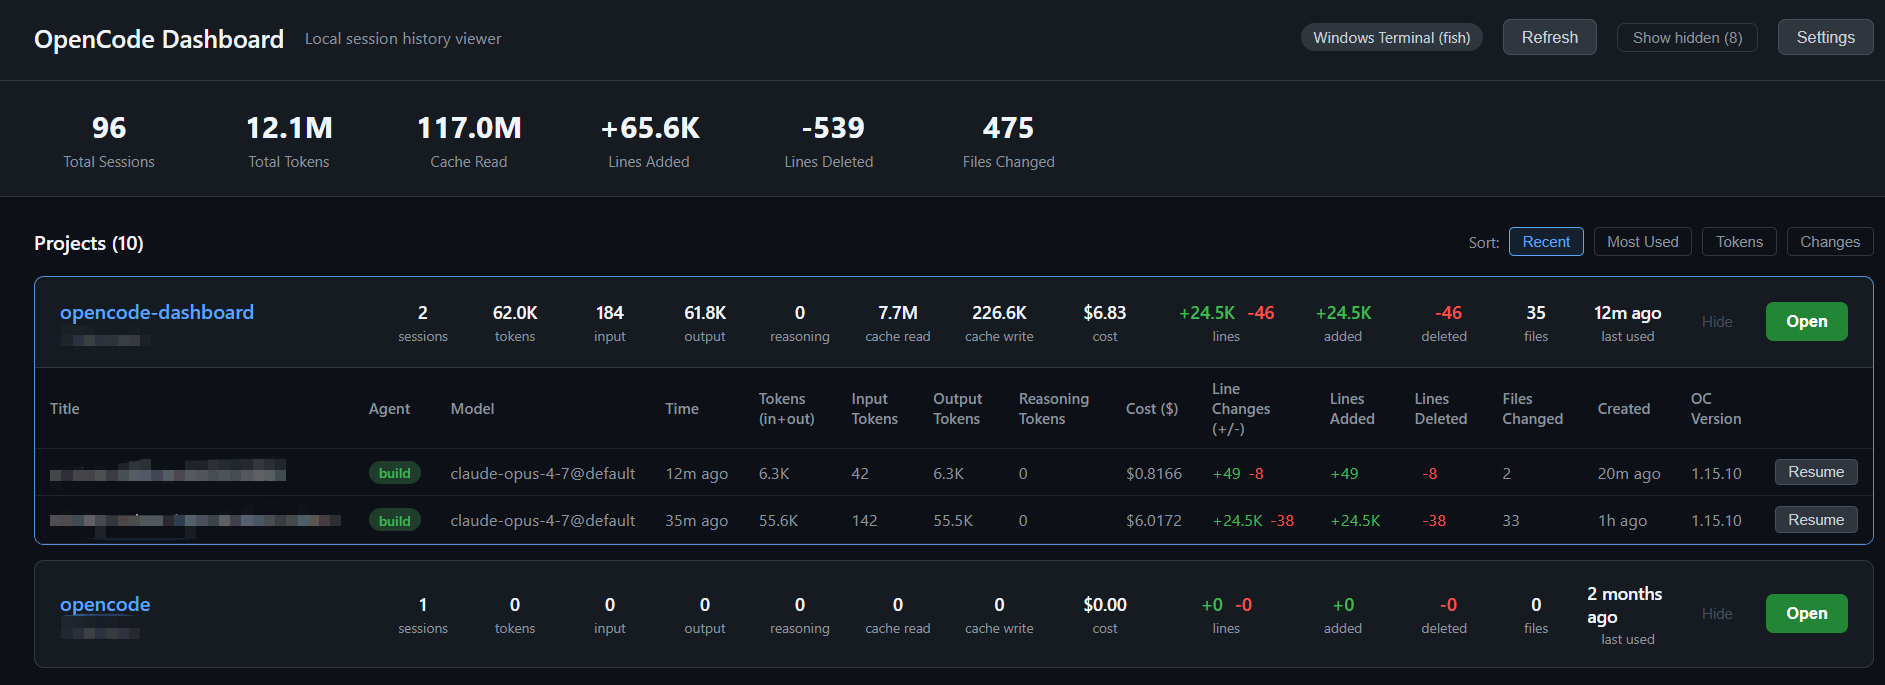The width and height of the screenshot is (1885, 685).
Task: Click the 96 Total Sessions stat
Action: (109, 141)
